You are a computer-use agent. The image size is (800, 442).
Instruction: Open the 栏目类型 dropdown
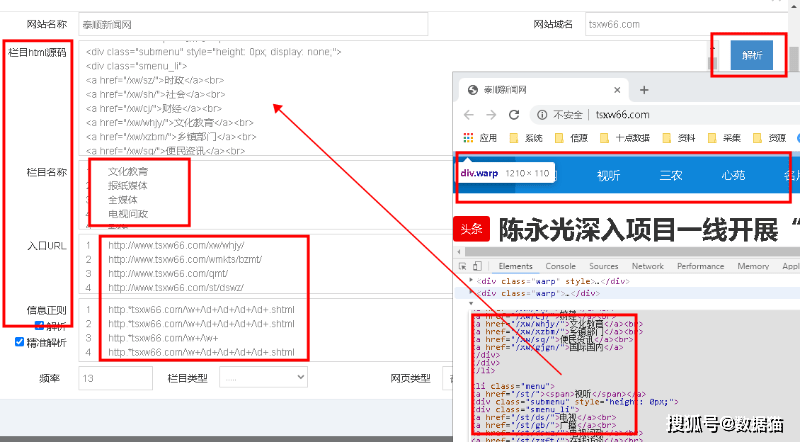[263, 378]
